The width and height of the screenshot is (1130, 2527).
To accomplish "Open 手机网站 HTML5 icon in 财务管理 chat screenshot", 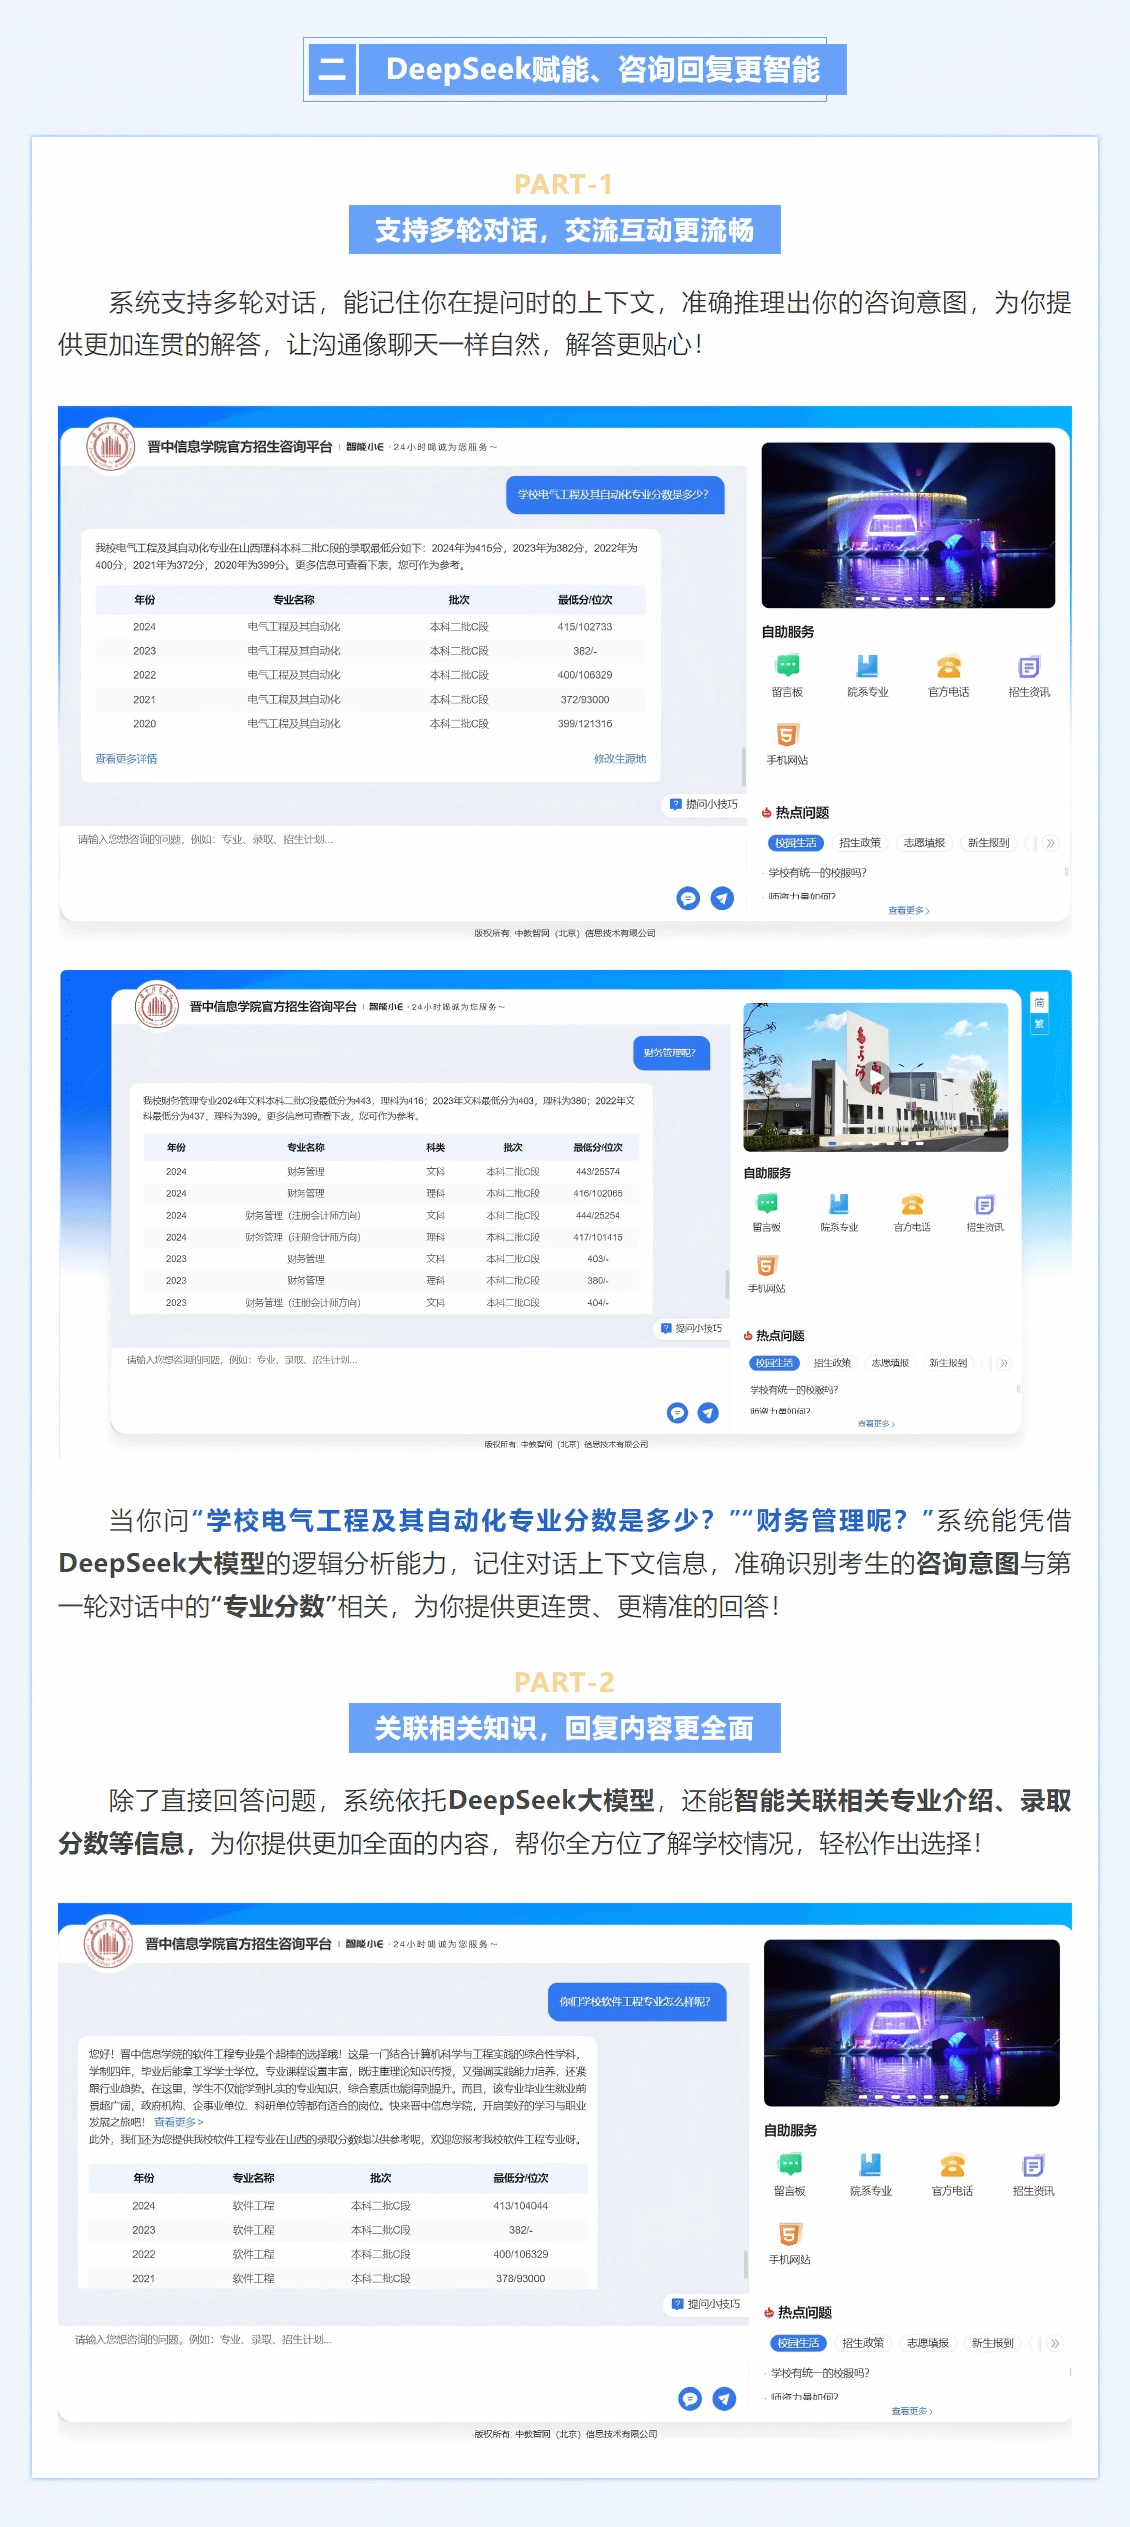I will 767,1266.
